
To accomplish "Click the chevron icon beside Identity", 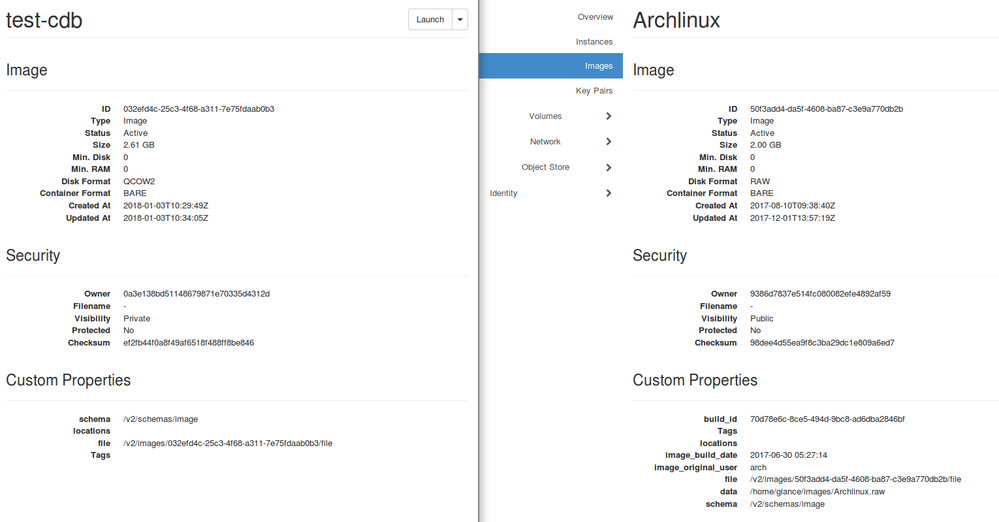I will 608,193.
